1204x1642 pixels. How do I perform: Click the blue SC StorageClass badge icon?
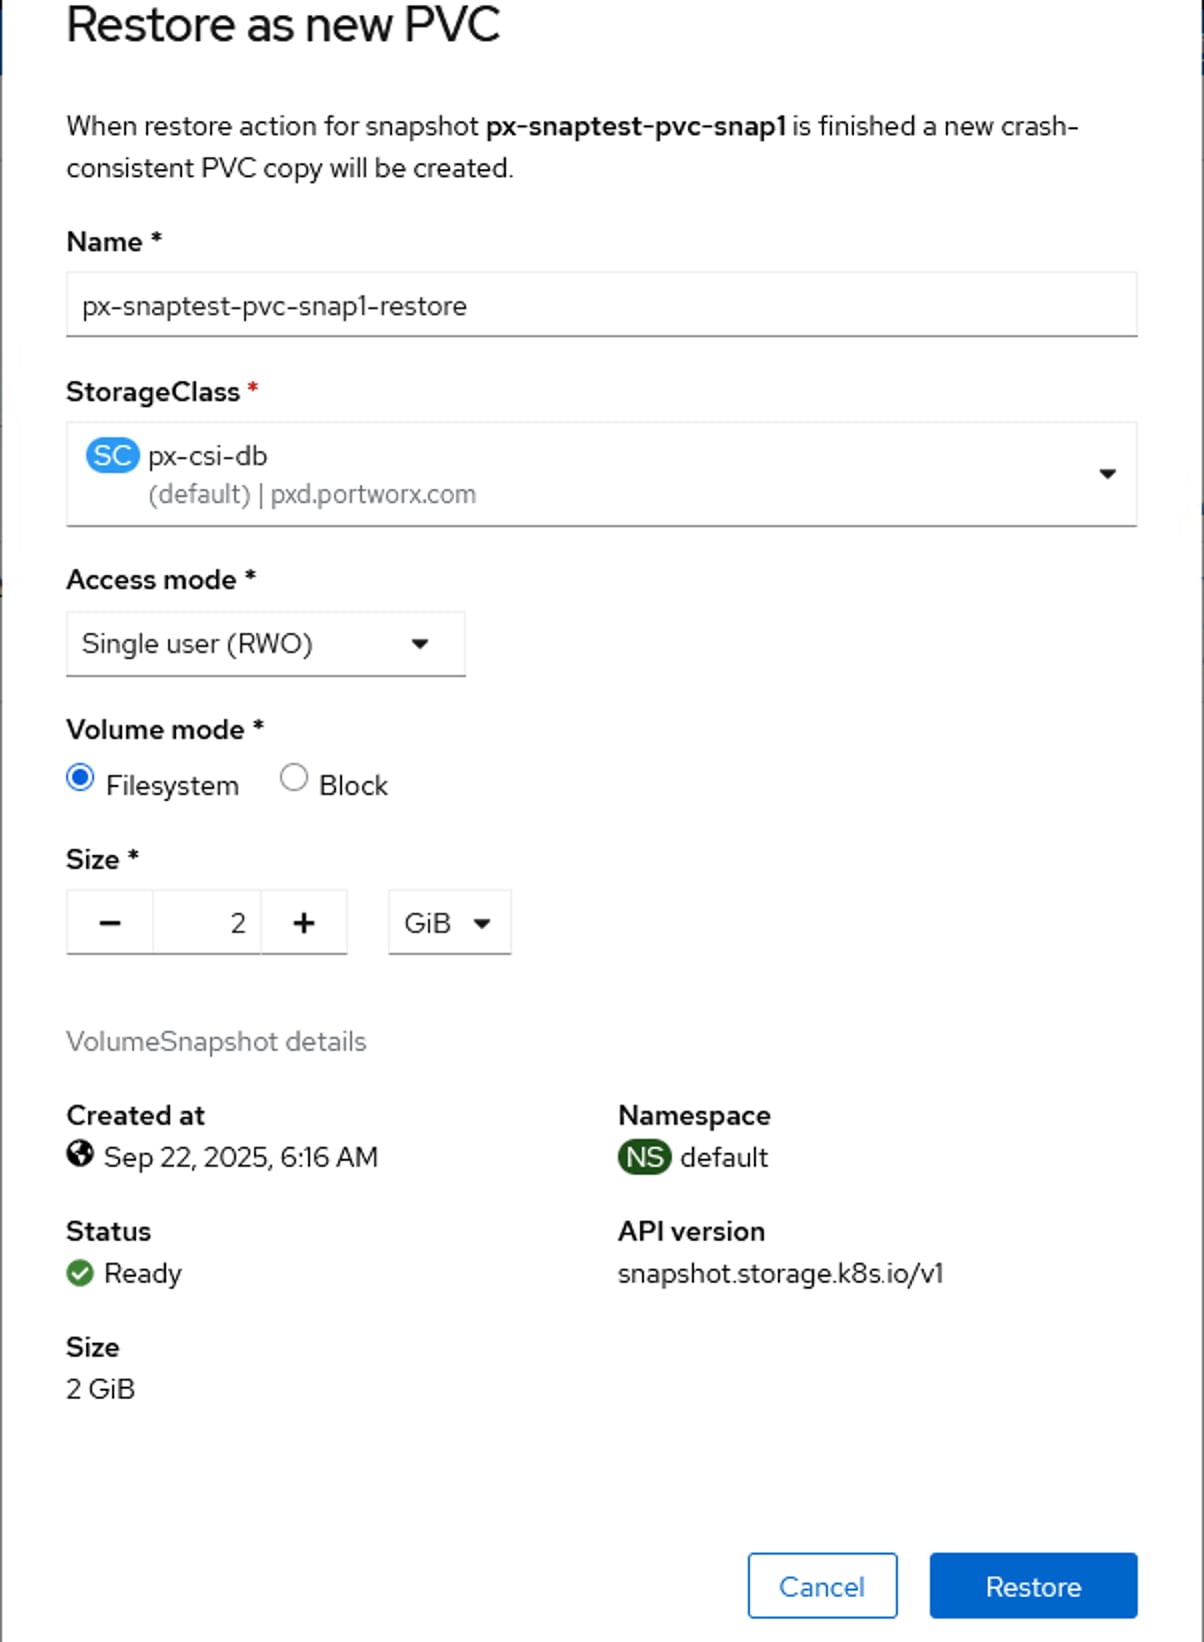(112, 456)
